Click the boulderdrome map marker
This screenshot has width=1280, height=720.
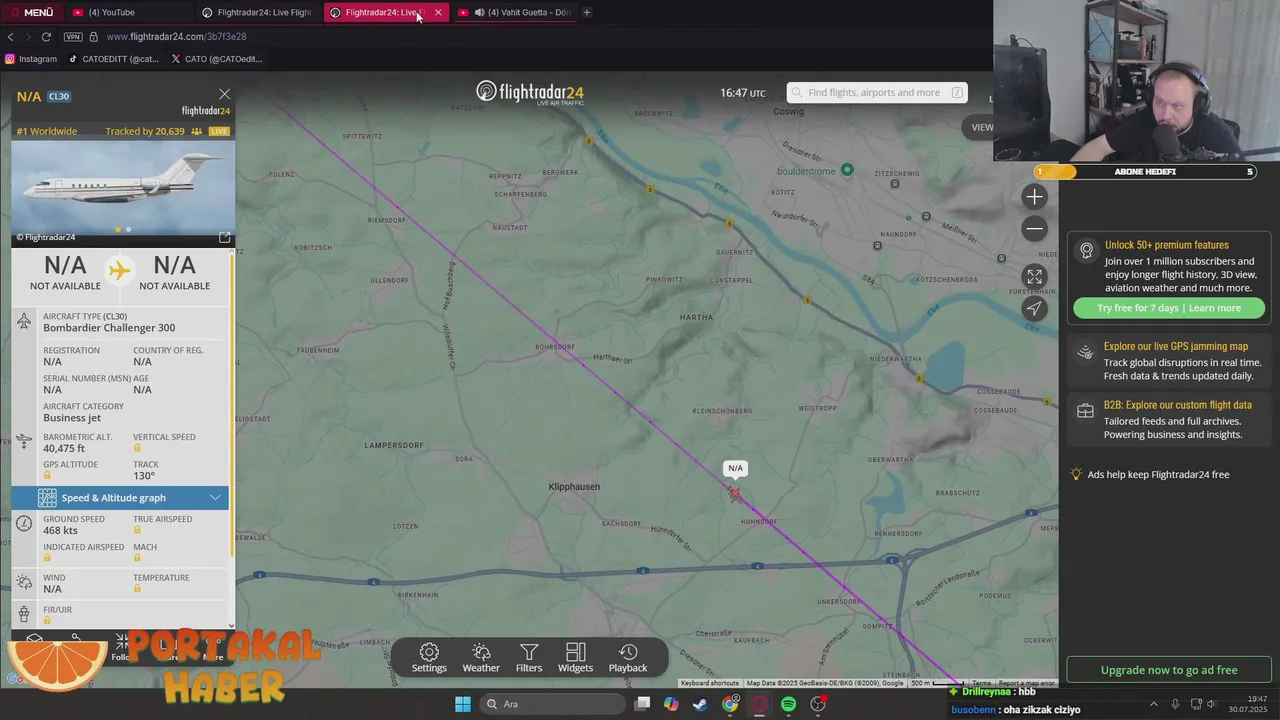click(x=847, y=169)
